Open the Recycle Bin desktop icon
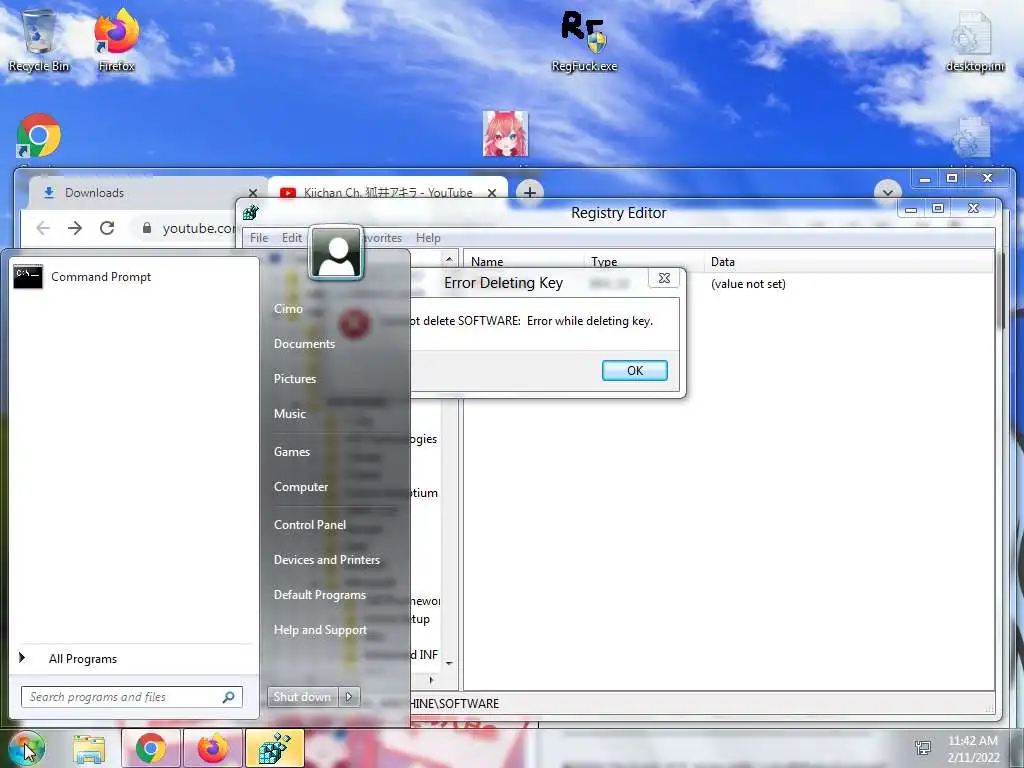The image size is (1024, 768). coord(39,39)
